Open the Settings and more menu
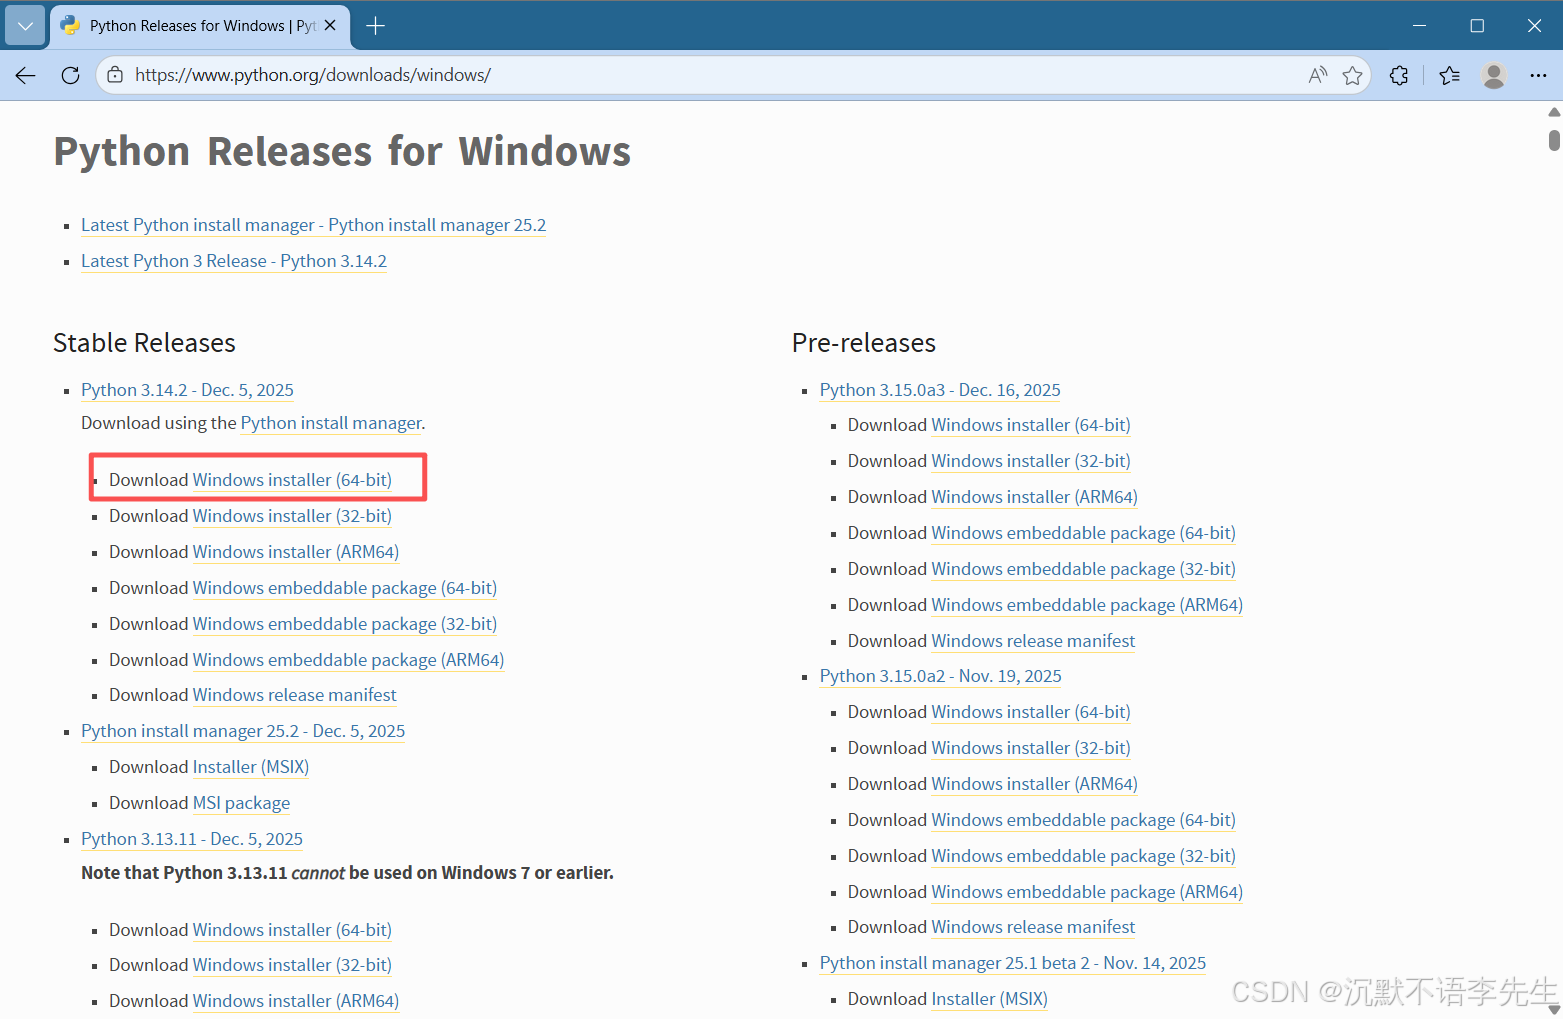1563x1019 pixels. pos(1538,75)
